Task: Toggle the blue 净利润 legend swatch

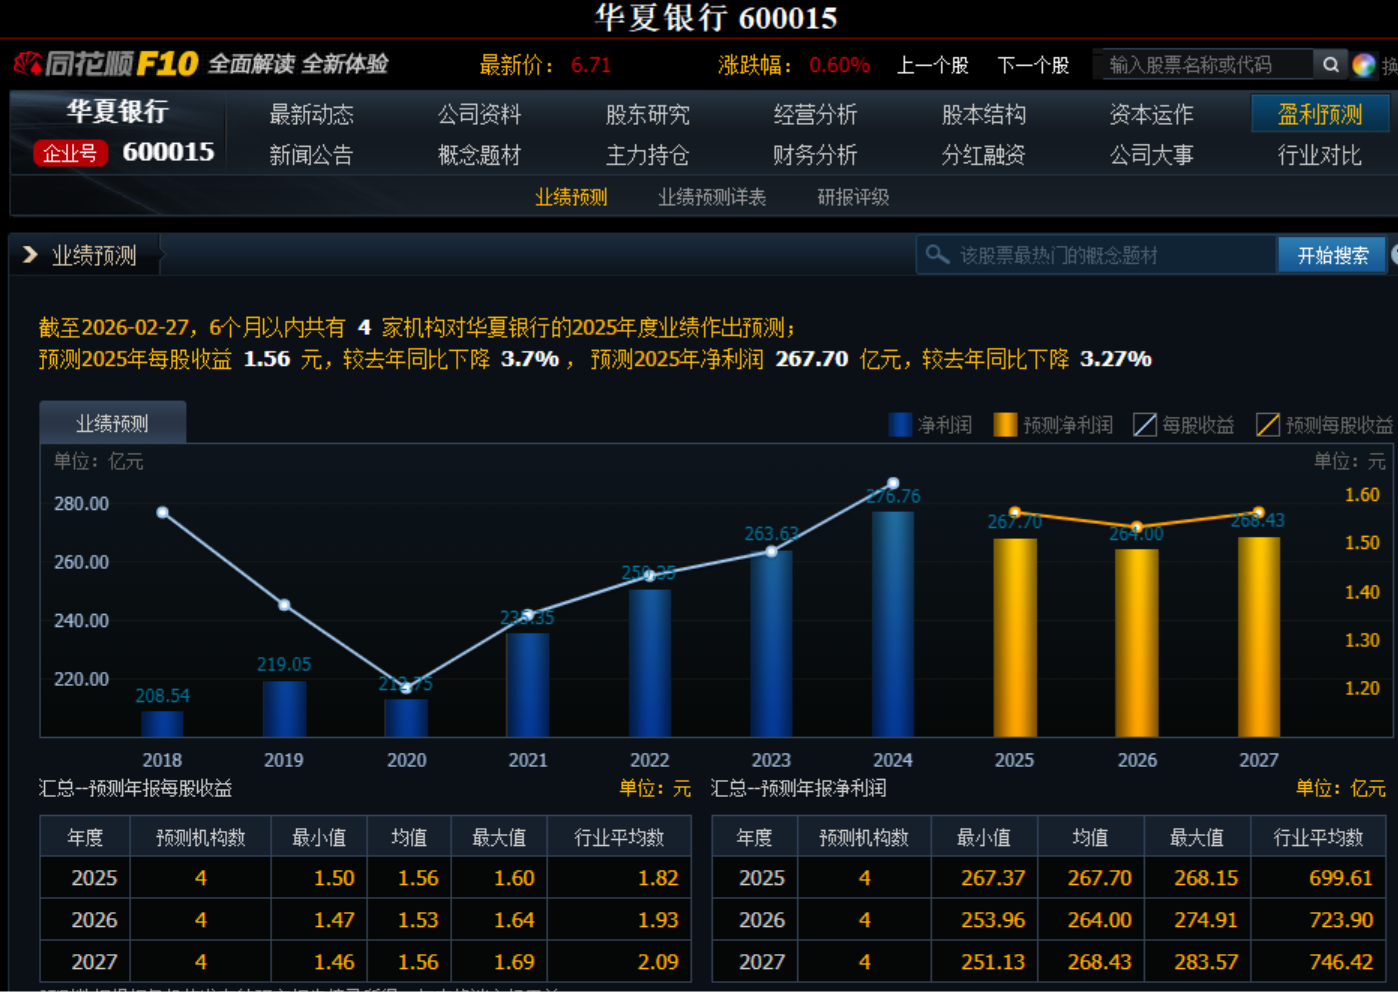Action: 900,425
